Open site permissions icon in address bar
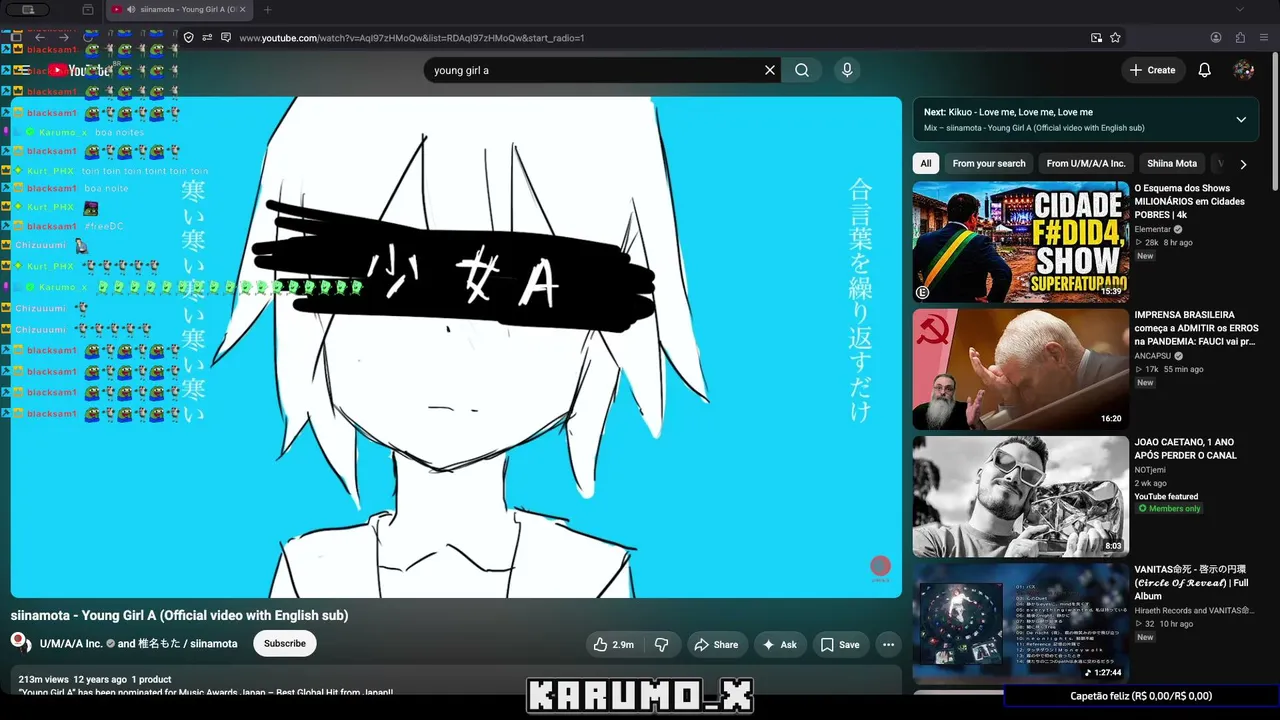 (207, 38)
